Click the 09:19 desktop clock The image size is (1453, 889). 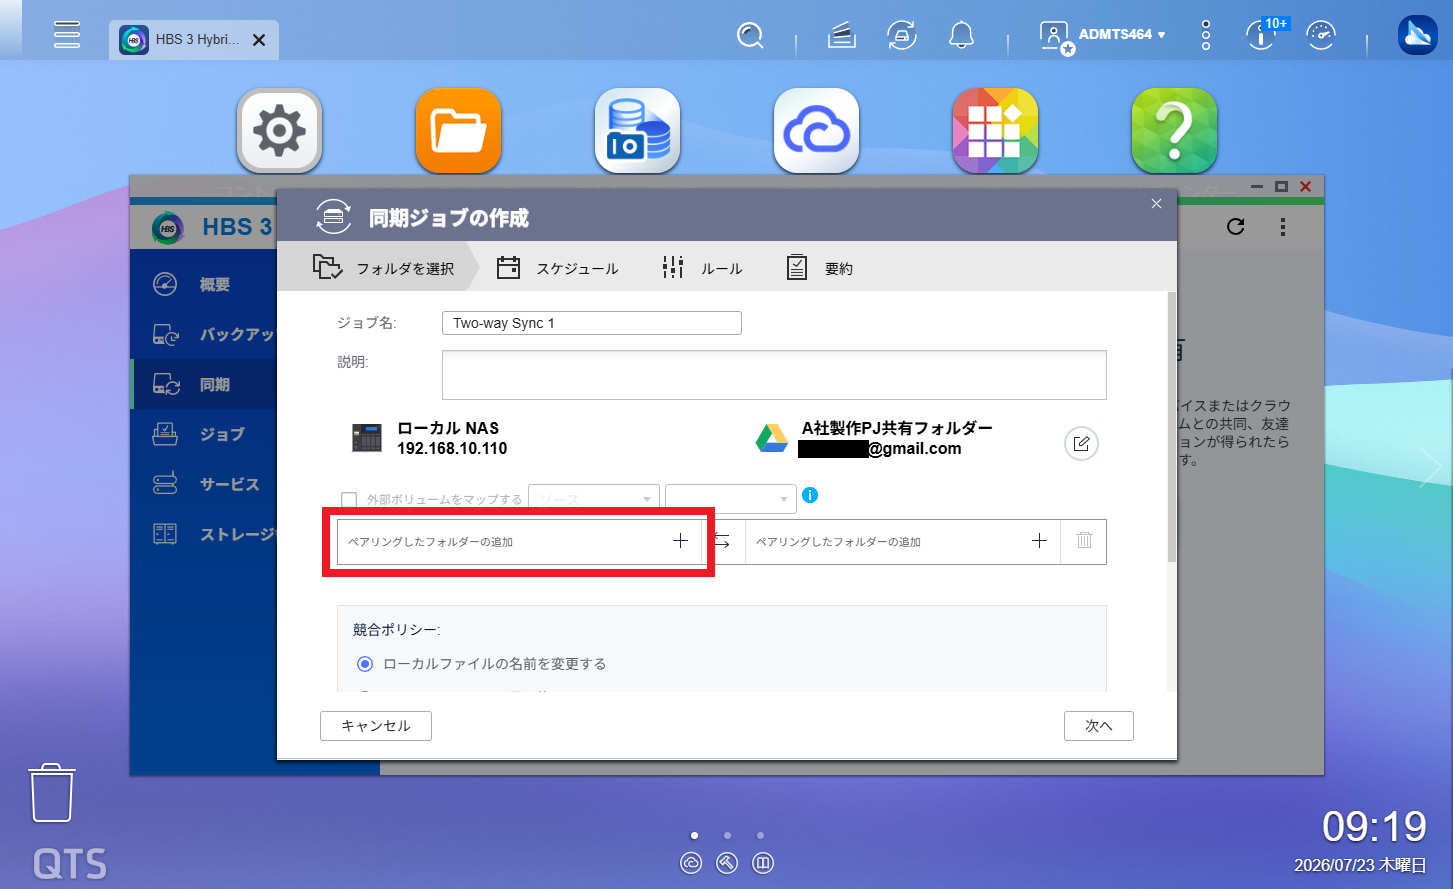[x=1374, y=826]
